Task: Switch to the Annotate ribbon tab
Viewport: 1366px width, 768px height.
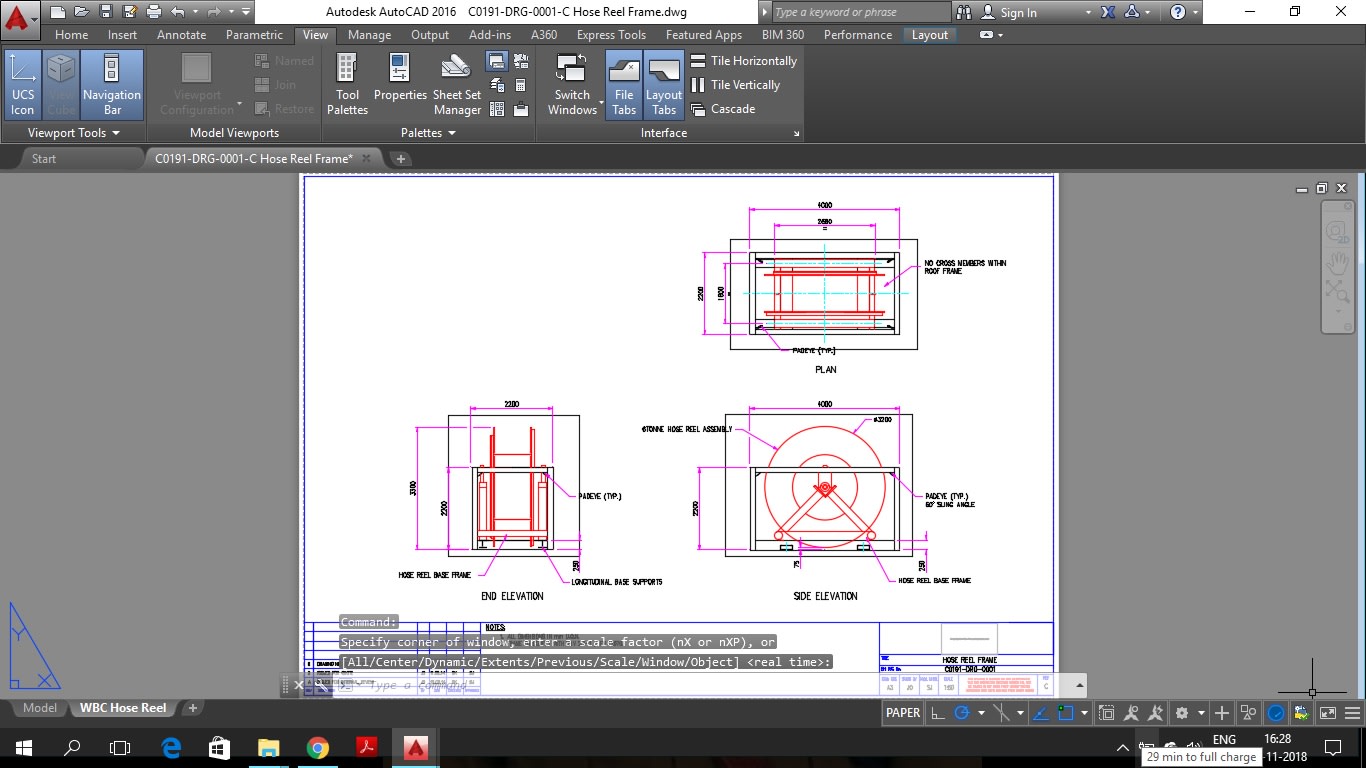Action: click(181, 34)
